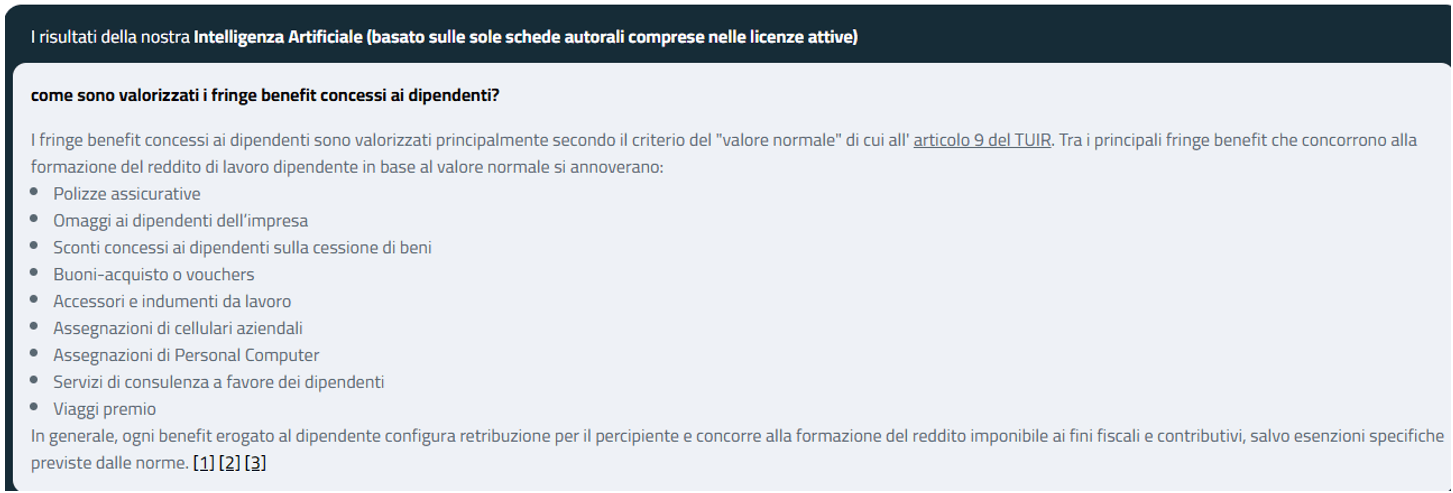The image size is (1453, 493).
Task: Select "Omaggi ai dipendenti dell'impresa" bullet text
Action: click(180, 221)
